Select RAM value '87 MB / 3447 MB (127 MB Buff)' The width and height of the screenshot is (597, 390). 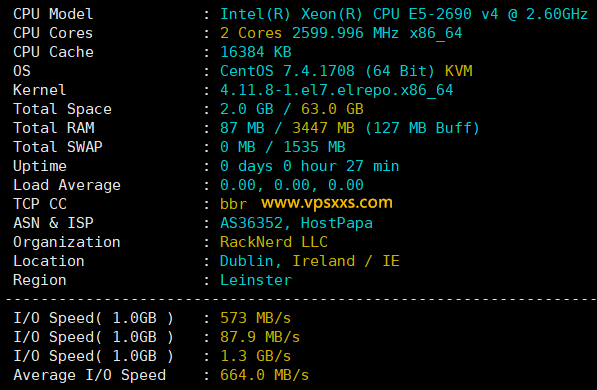[350, 128]
